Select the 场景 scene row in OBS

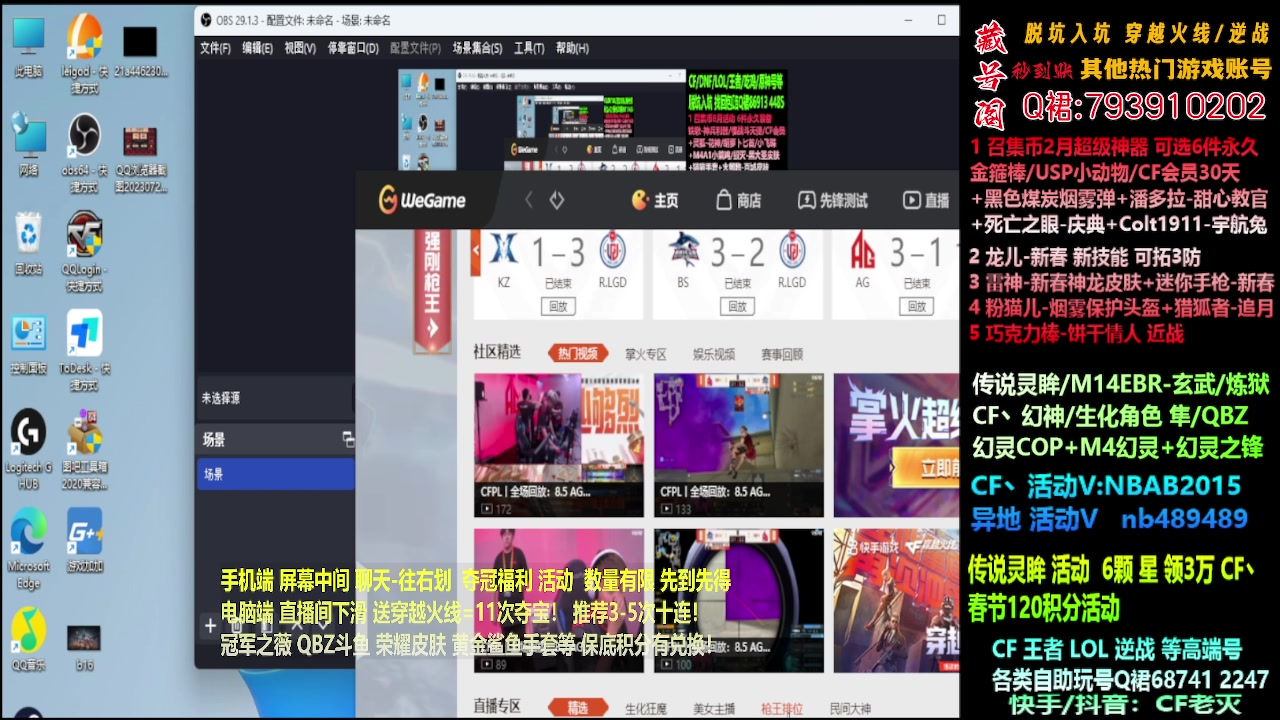coord(276,474)
